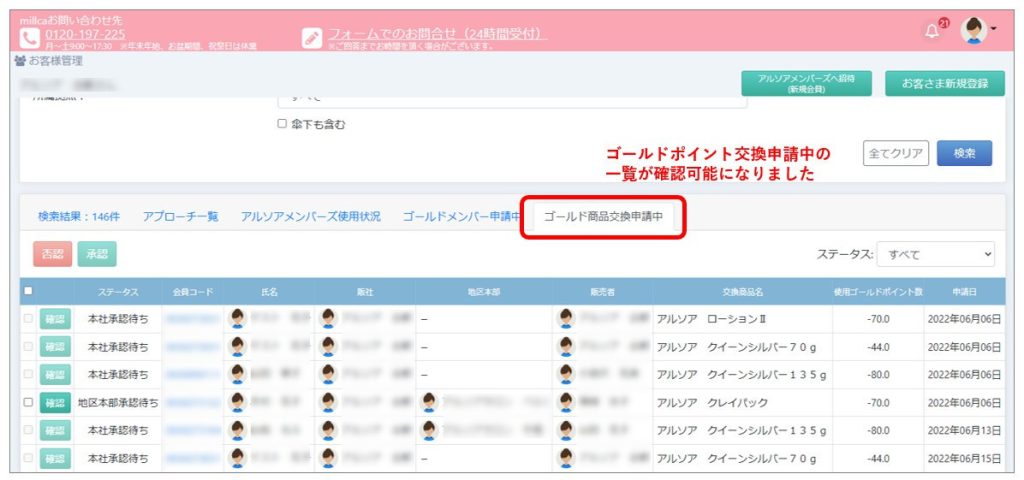Screen dimensions: 1024x480
Task: Open the ステータス dropdown
Action: tap(935, 254)
